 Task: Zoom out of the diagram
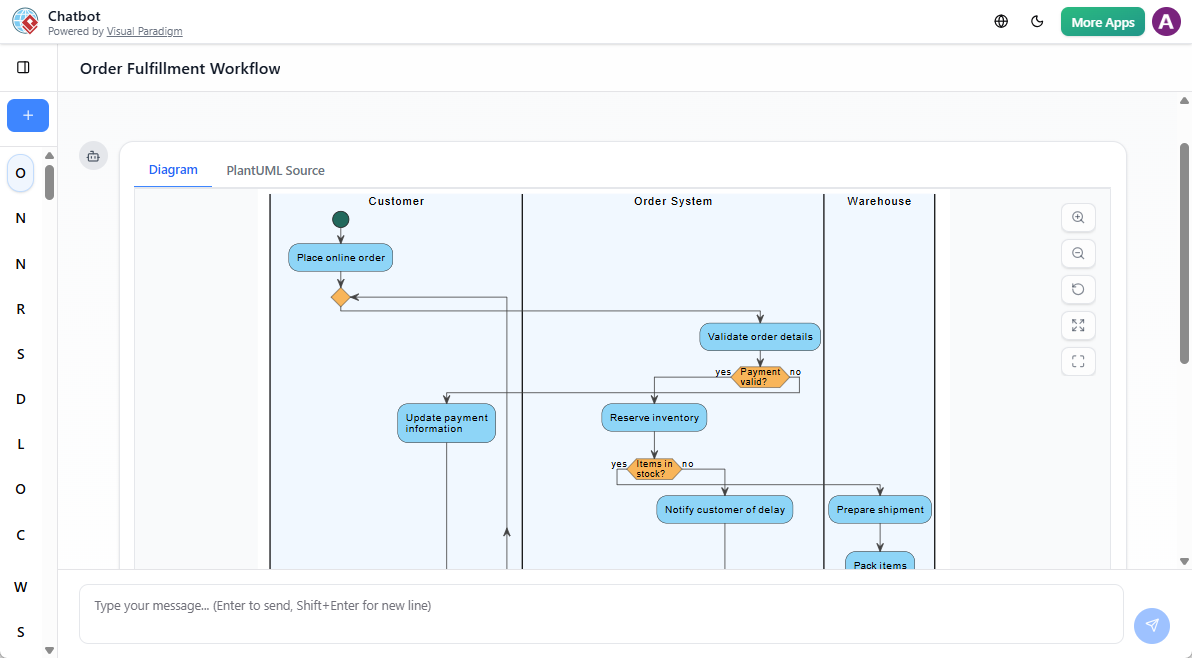1077,253
